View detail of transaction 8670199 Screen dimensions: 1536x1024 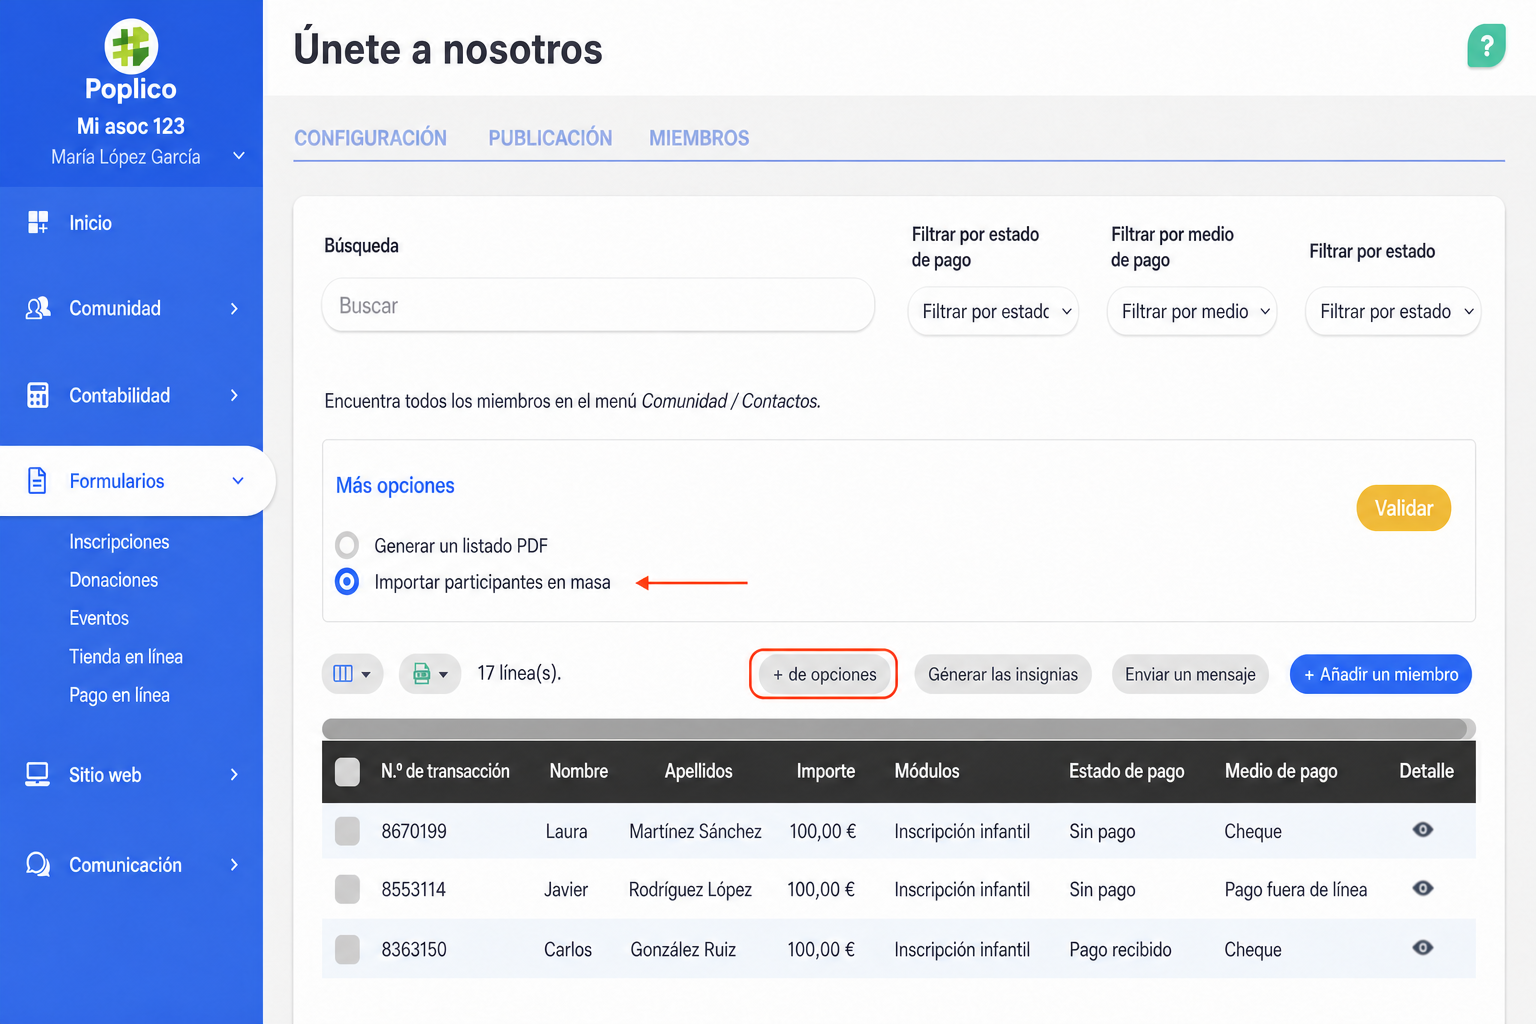[1423, 830]
